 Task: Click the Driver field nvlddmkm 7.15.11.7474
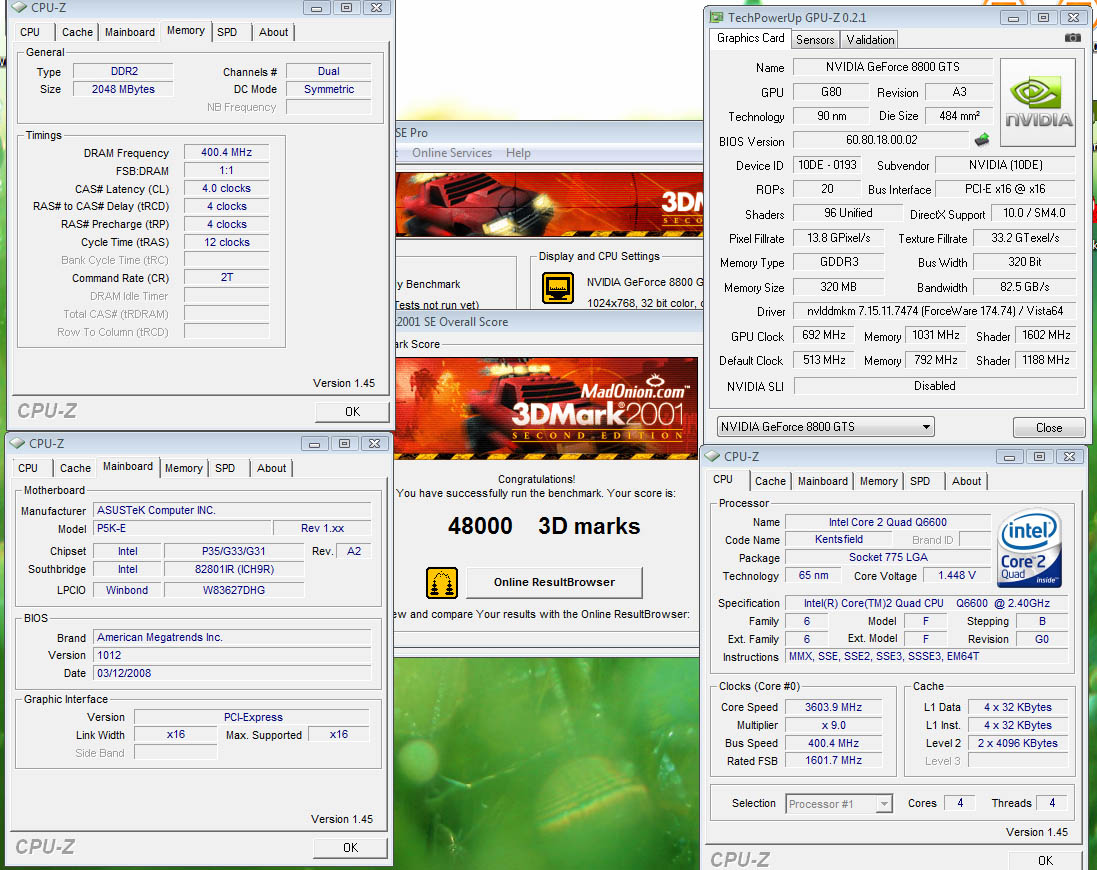[x=935, y=311]
